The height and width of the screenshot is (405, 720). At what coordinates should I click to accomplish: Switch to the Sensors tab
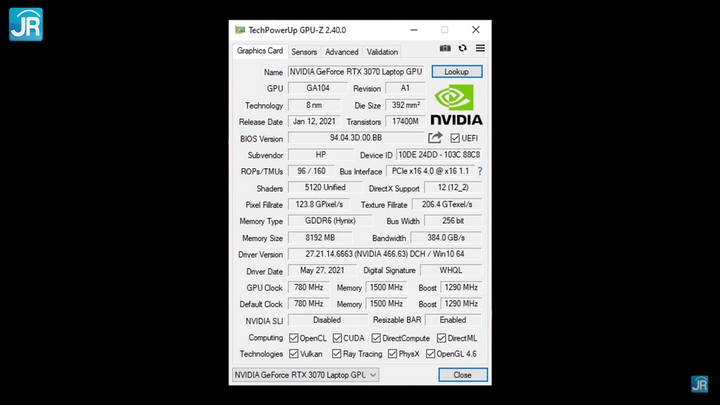(x=304, y=52)
